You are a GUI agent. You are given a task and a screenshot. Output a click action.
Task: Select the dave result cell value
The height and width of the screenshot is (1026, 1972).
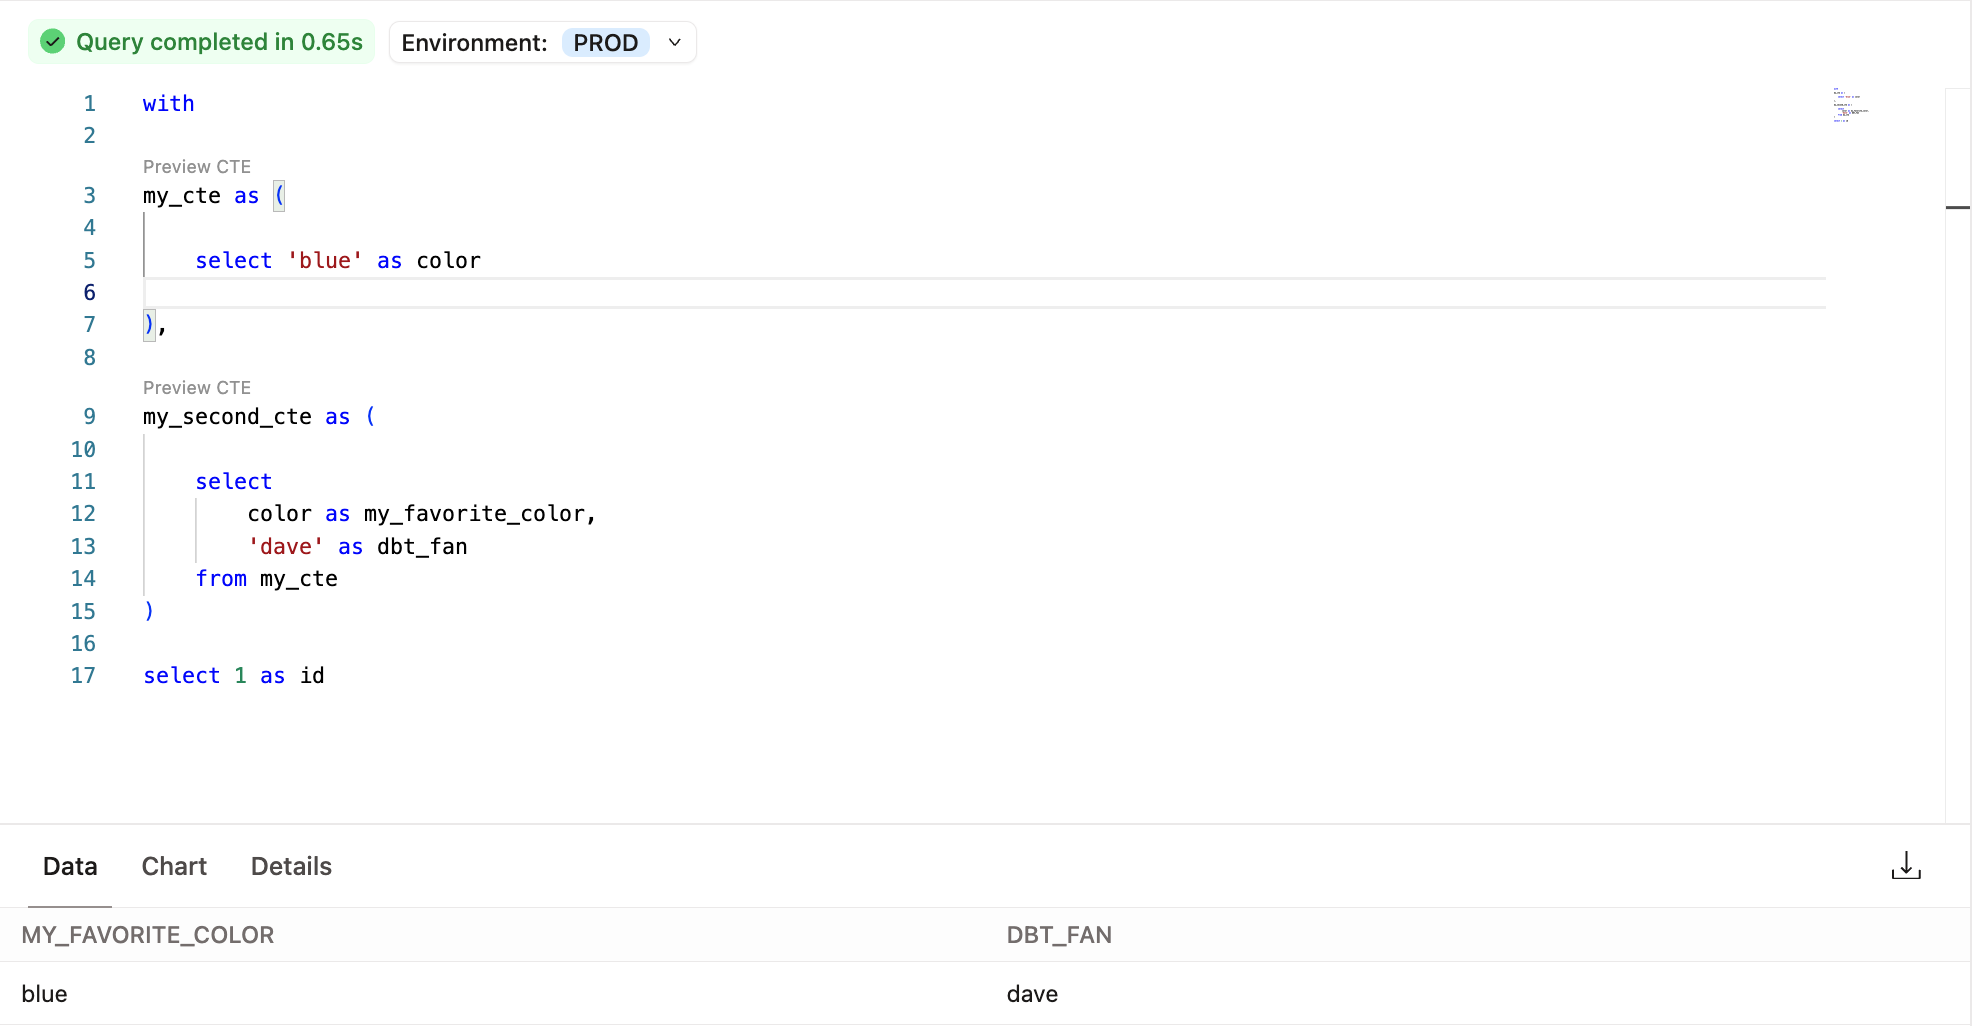click(x=1032, y=993)
